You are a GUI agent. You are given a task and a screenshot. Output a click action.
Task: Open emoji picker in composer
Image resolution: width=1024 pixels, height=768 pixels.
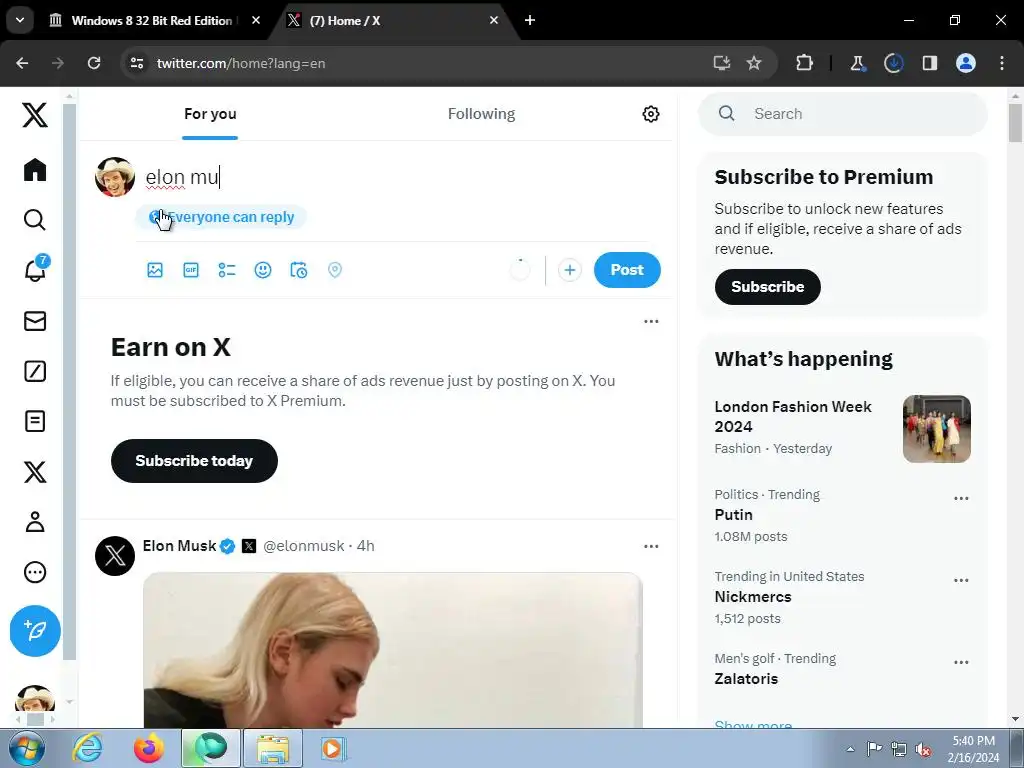tap(263, 270)
